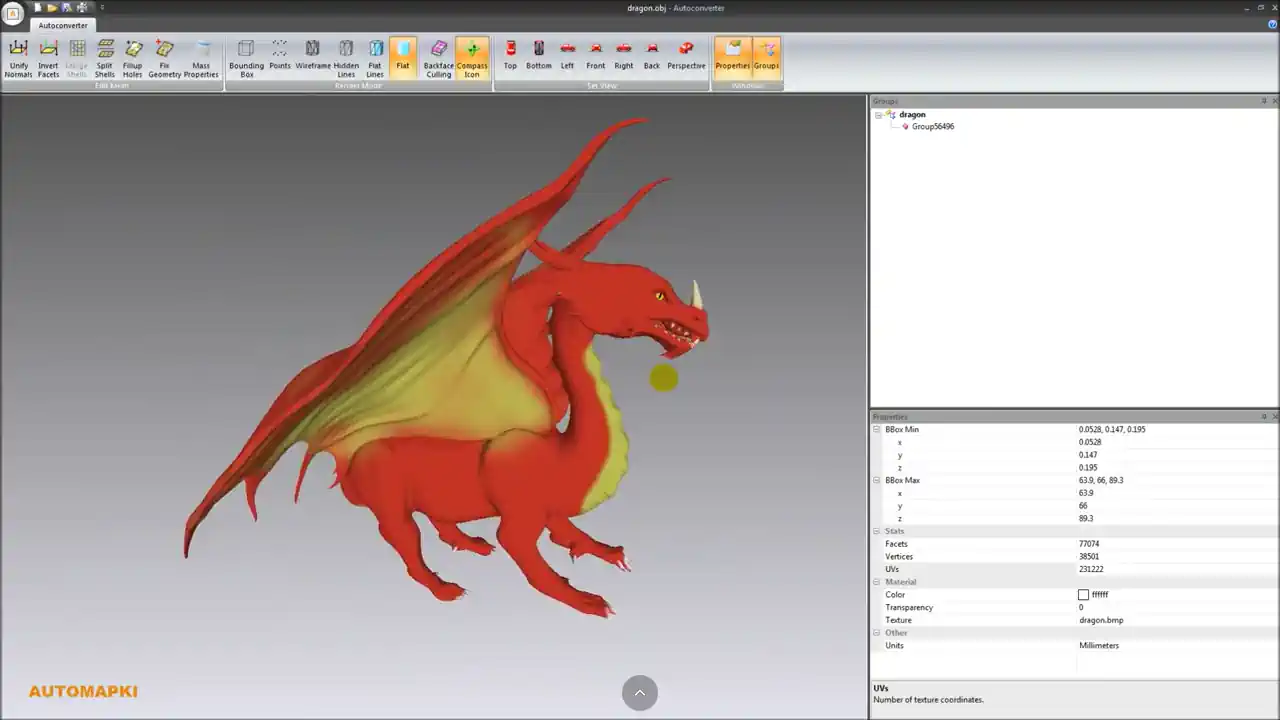Toggle the Compass Icon display
The height and width of the screenshot is (720, 1280).
[x=472, y=58]
